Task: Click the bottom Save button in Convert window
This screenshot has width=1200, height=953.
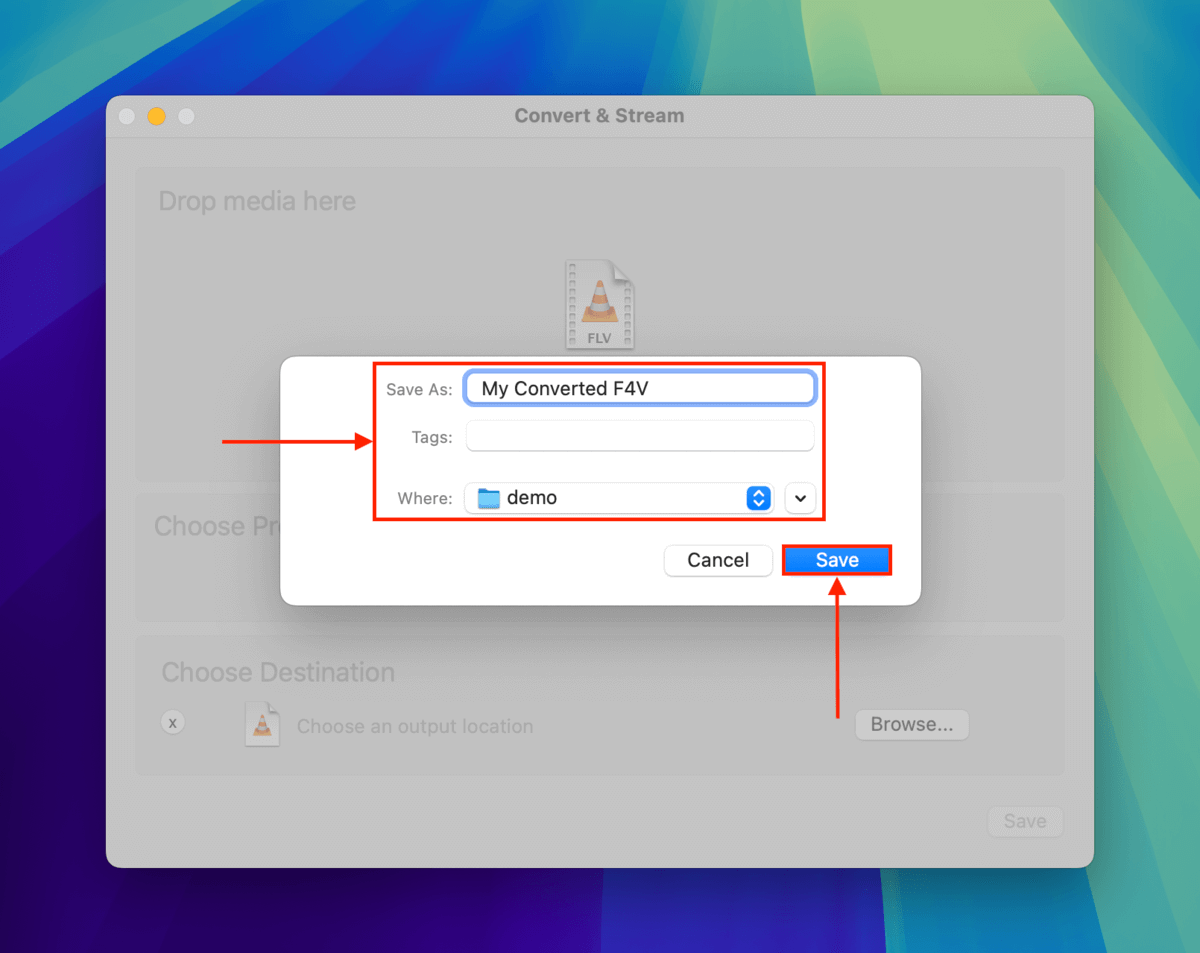Action: pyautogui.click(x=1025, y=821)
